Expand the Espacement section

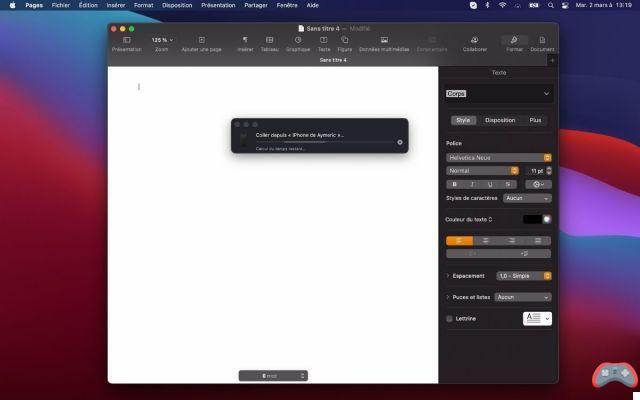click(448, 276)
